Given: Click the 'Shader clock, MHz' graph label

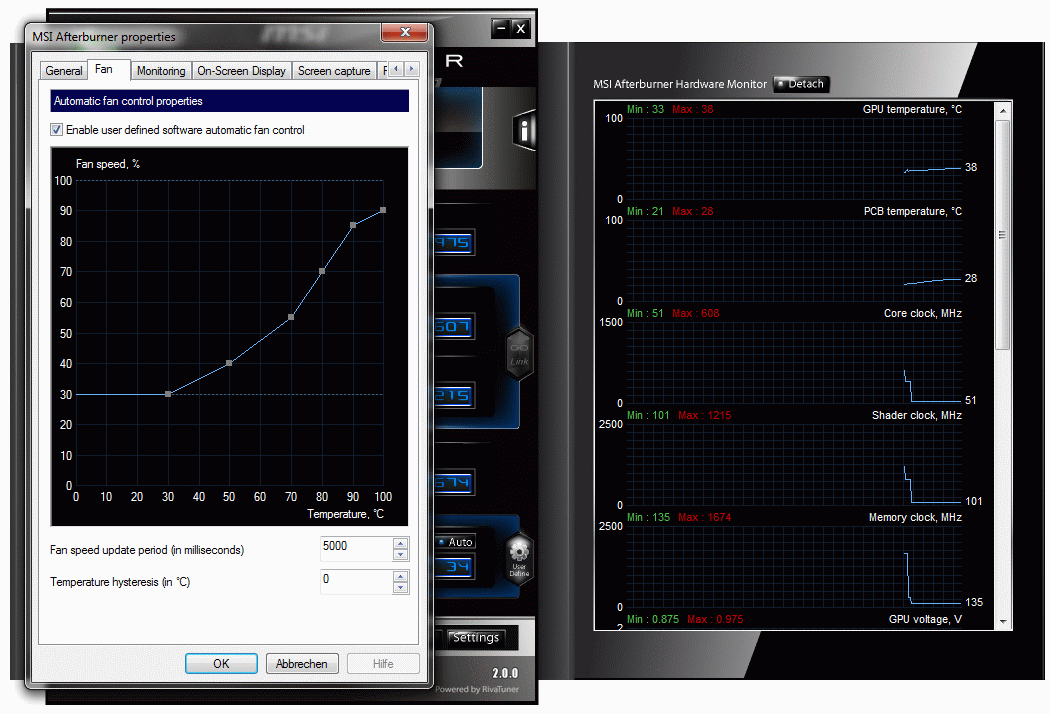Looking at the screenshot, I should click(917, 415).
